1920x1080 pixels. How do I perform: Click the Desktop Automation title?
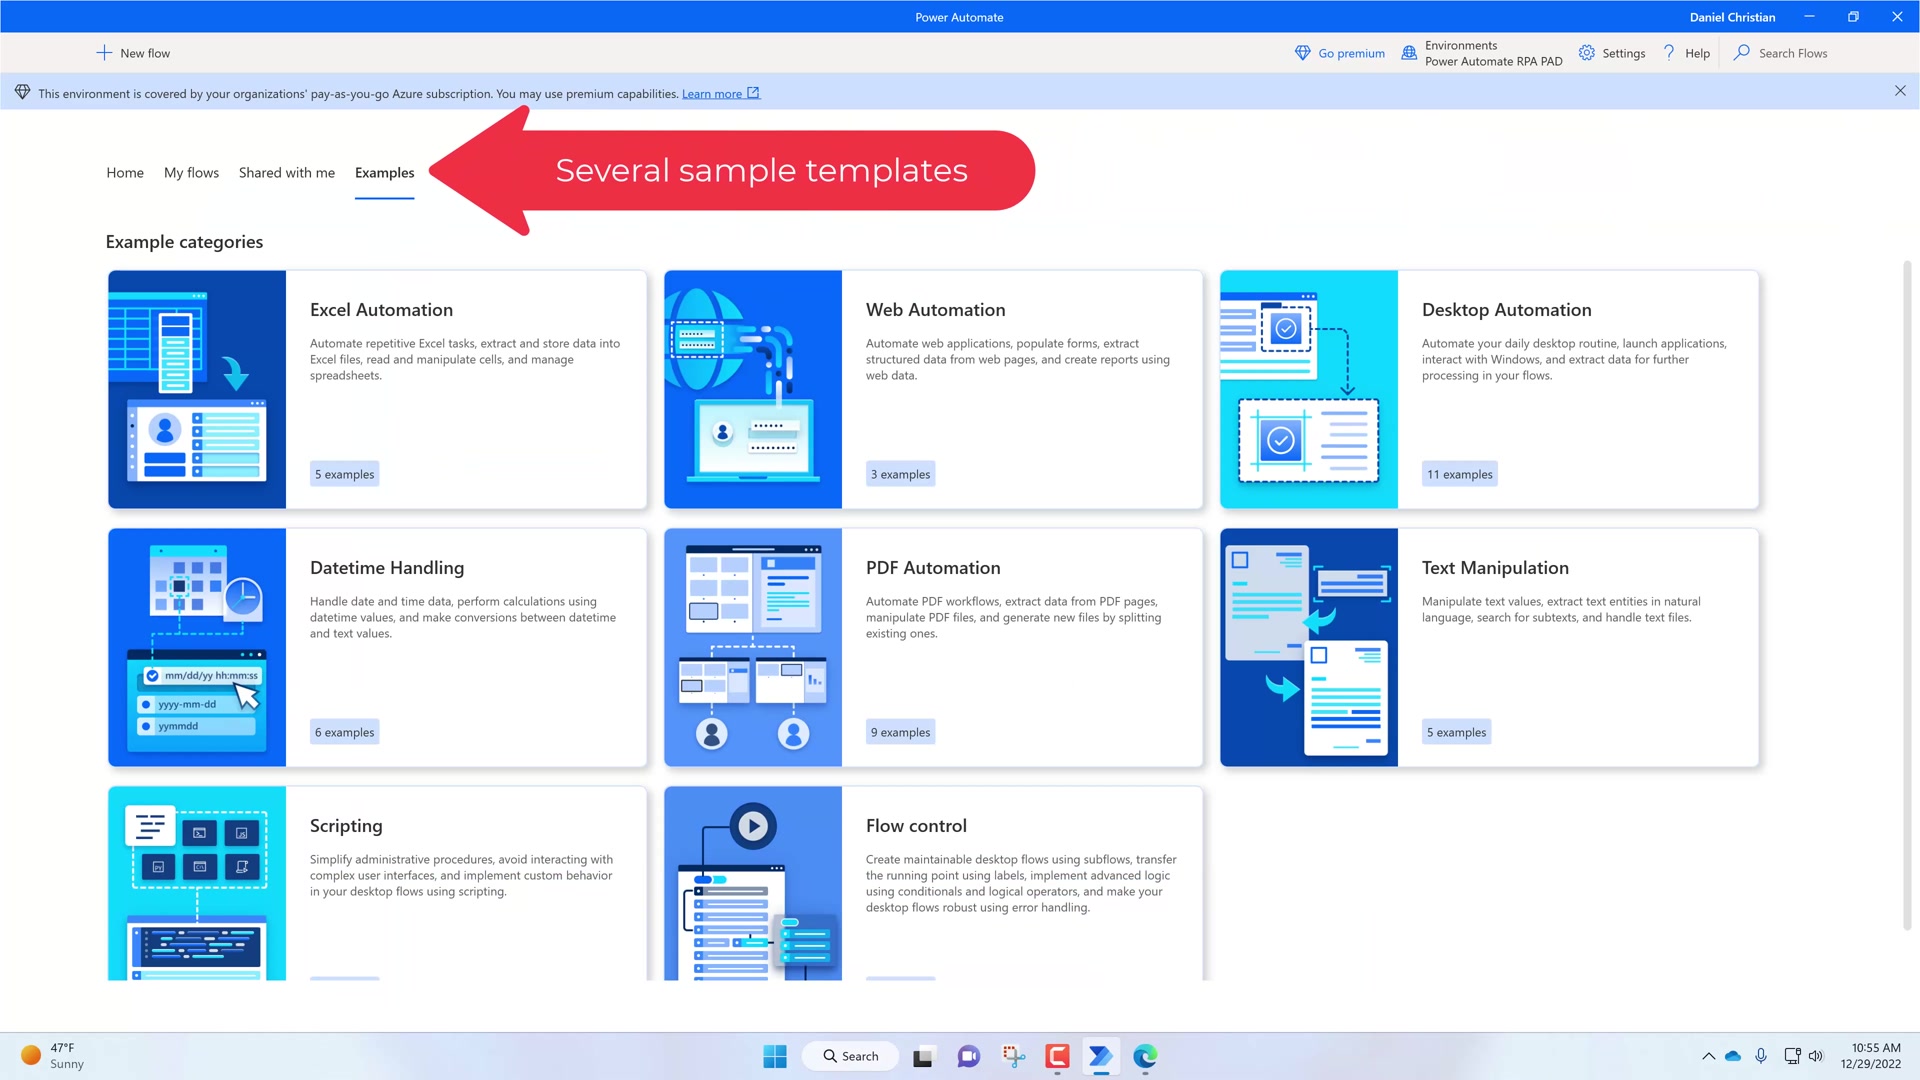point(1506,310)
